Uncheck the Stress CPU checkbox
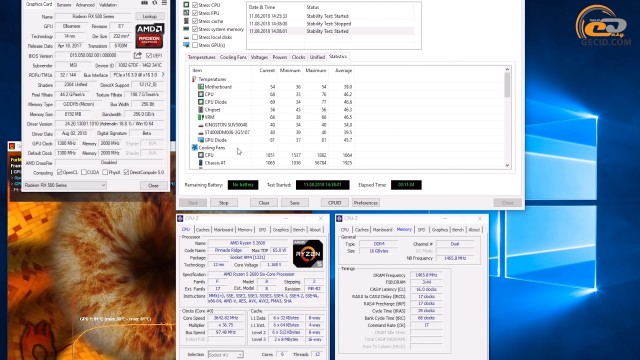Viewport: 640px width, 360px height. click(195, 5)
